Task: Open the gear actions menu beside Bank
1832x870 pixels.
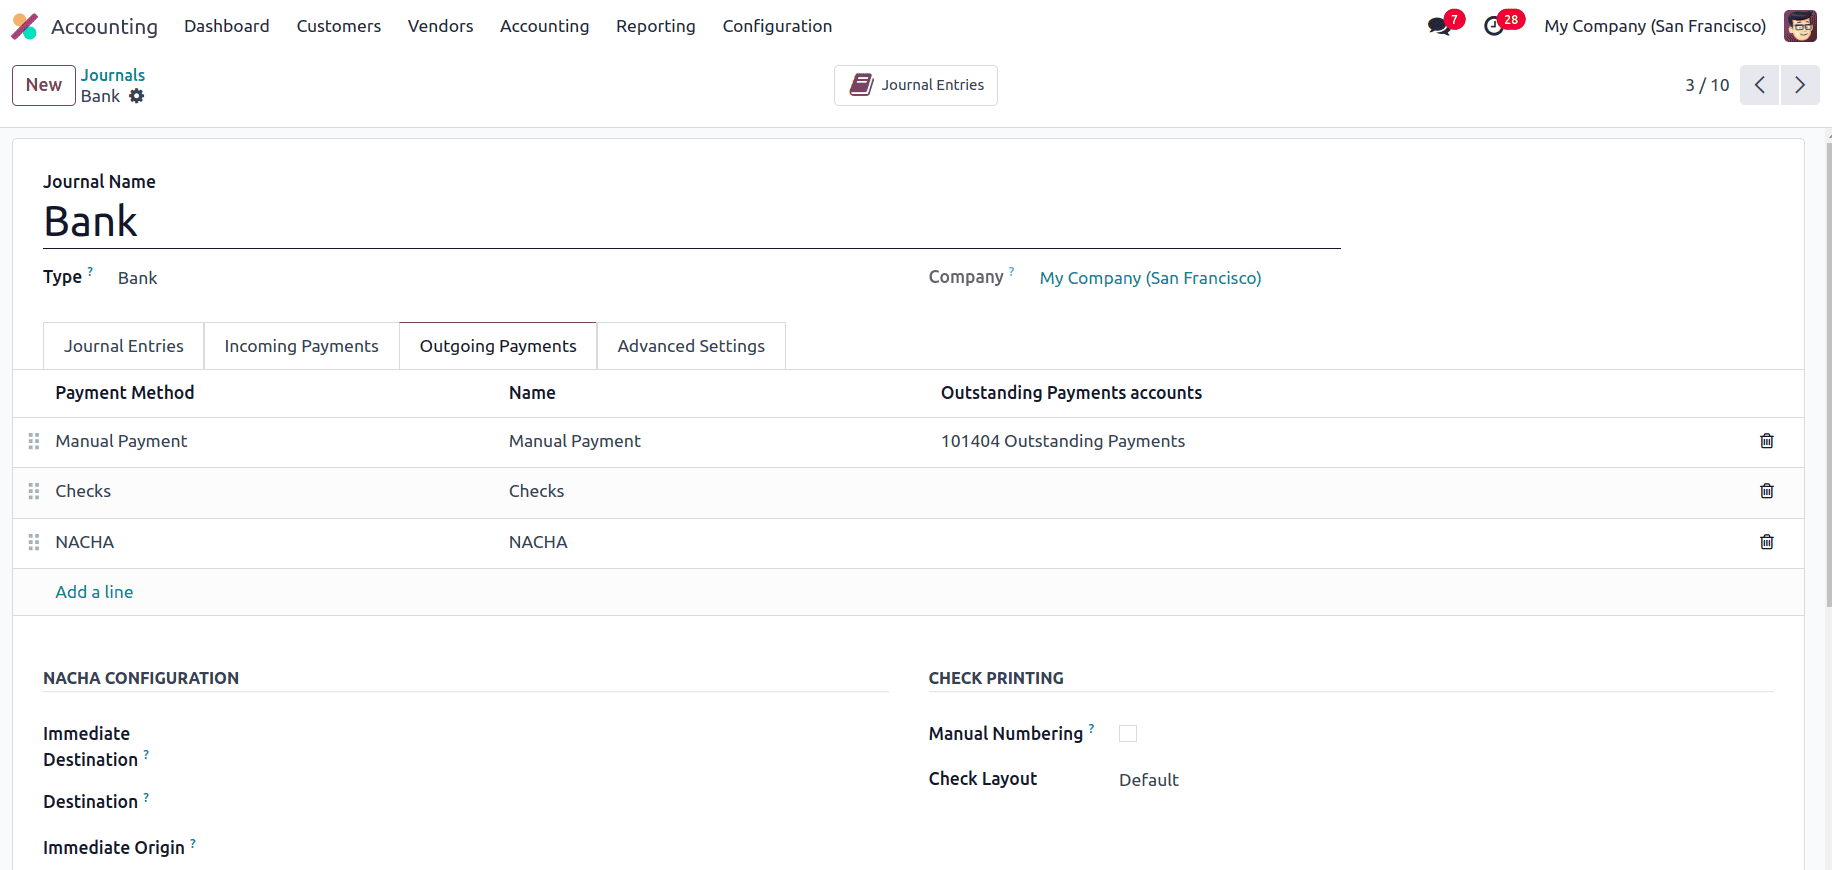Action: [137, 96]
